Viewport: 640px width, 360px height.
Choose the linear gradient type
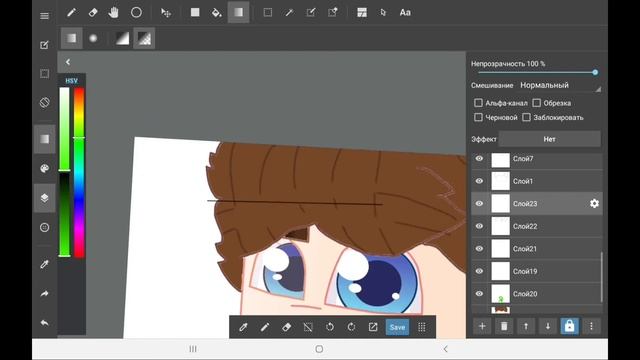tap(71, 38)
